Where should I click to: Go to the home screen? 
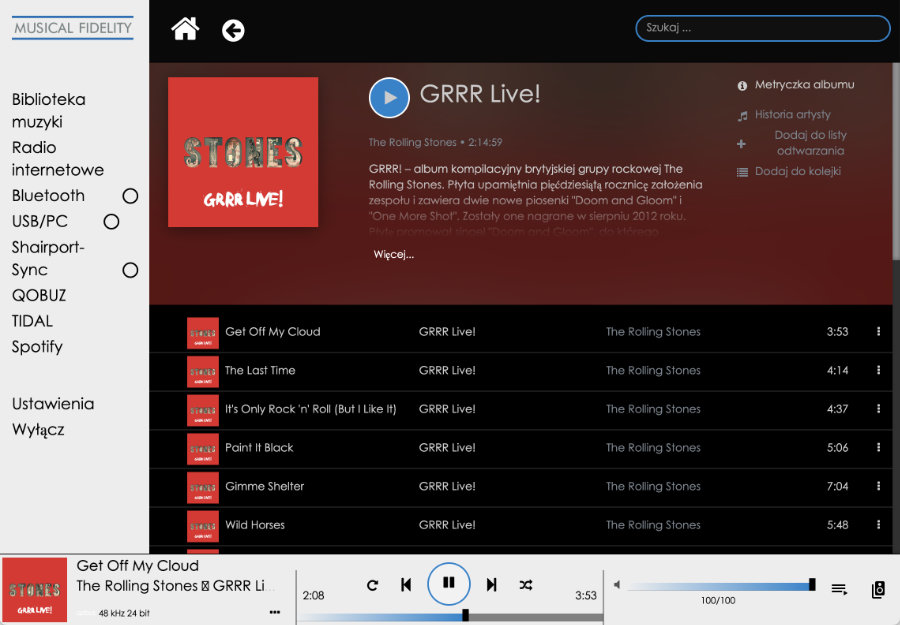pos(185,29)
